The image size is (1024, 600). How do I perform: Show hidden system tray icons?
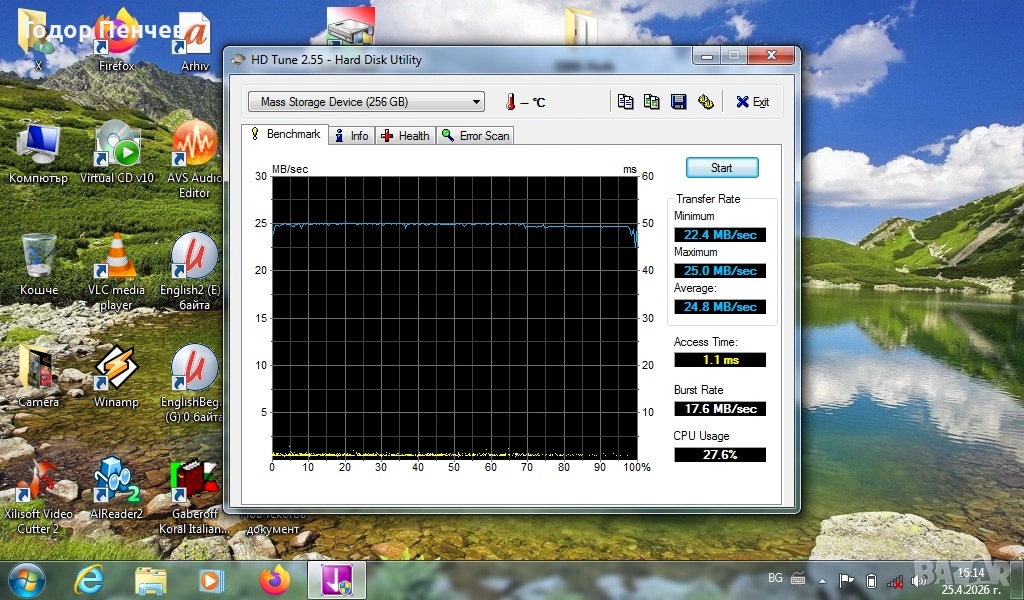823,580
